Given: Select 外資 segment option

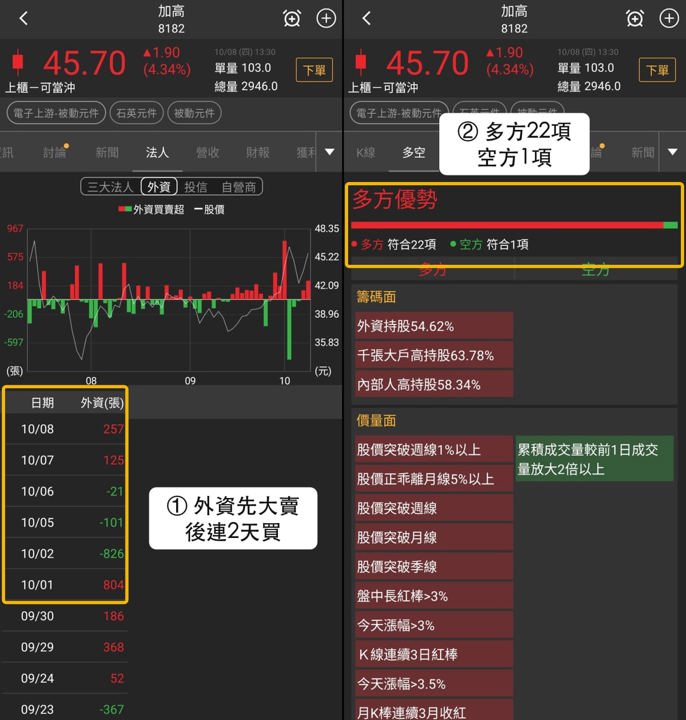Looking at the screenshot, I should pyautogui.click(x=159, y=187).
